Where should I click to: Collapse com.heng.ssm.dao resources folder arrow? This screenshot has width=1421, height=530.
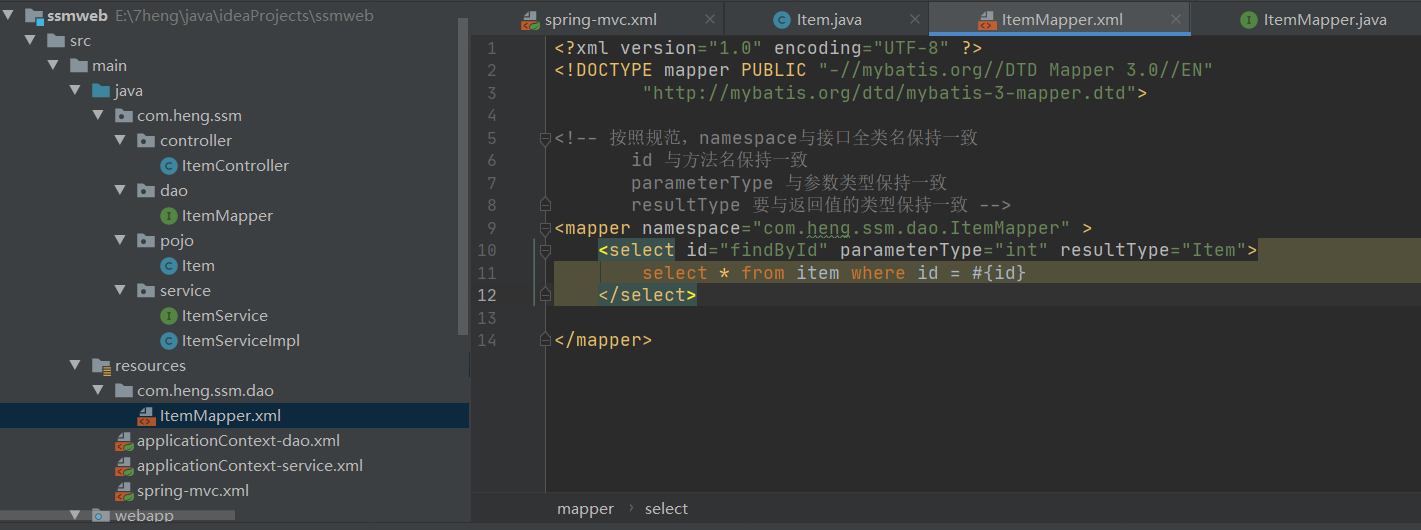pos(99,391)
